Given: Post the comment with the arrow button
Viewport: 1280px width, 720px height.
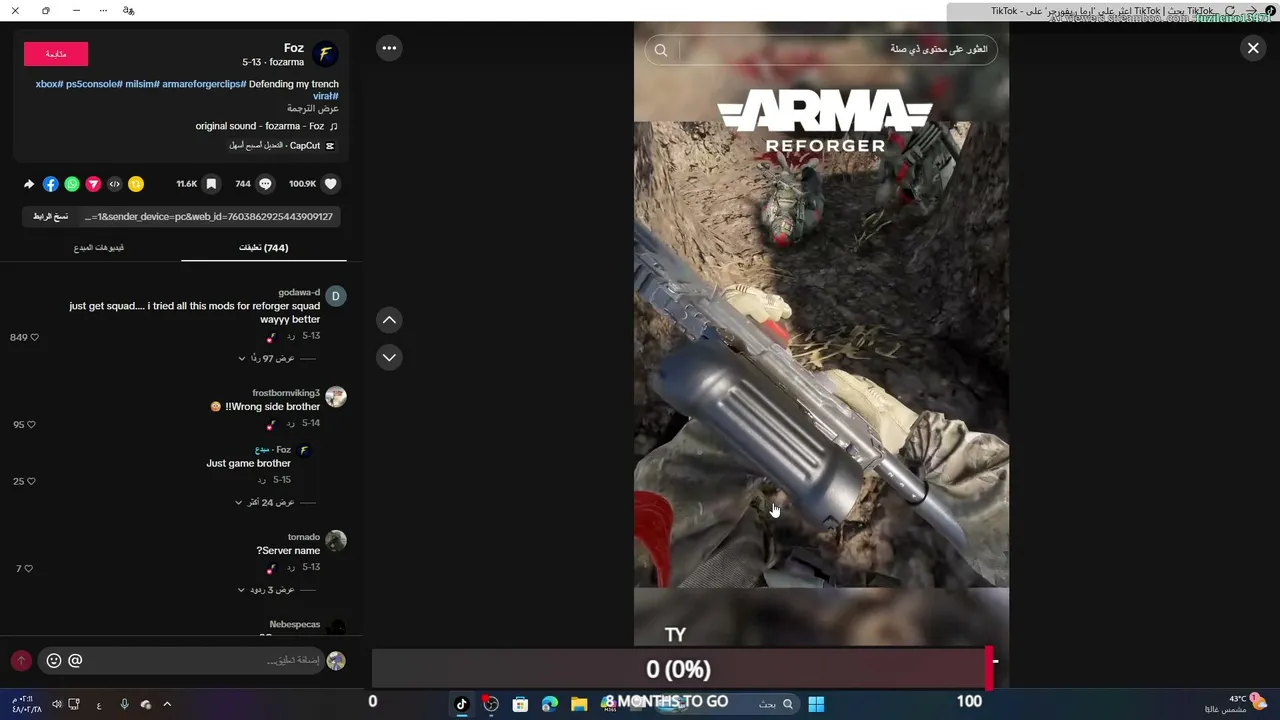Looking at the screenshot, I should pyautogui.click(x=21, y=661).
